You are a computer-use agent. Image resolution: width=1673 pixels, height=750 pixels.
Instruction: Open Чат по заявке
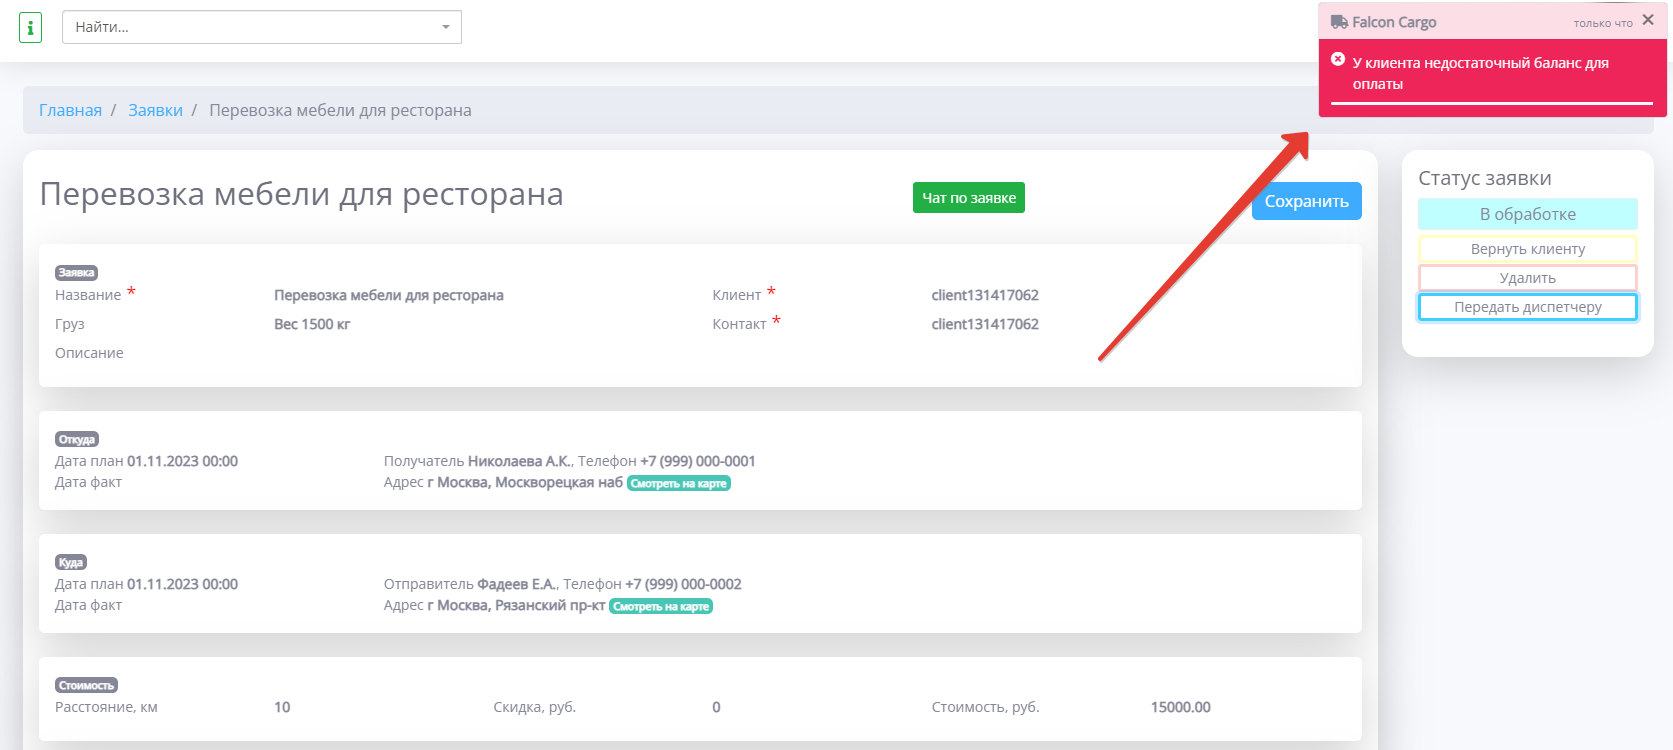(968, 198)
